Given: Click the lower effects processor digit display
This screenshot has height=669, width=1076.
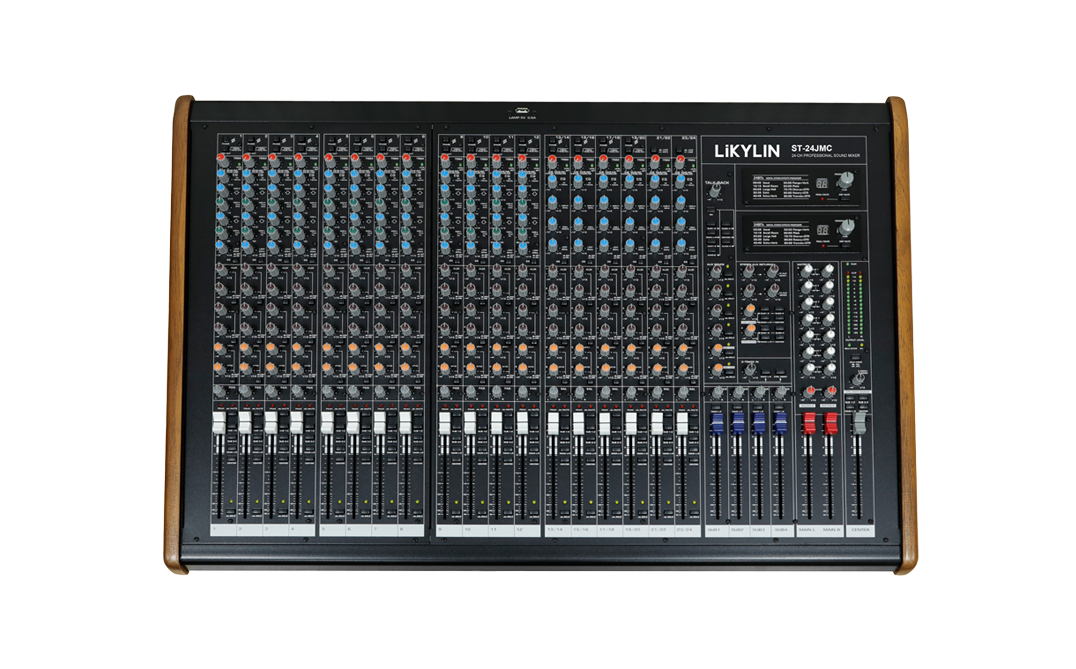Looking at the screenshot, I should (x=820, y=229).
